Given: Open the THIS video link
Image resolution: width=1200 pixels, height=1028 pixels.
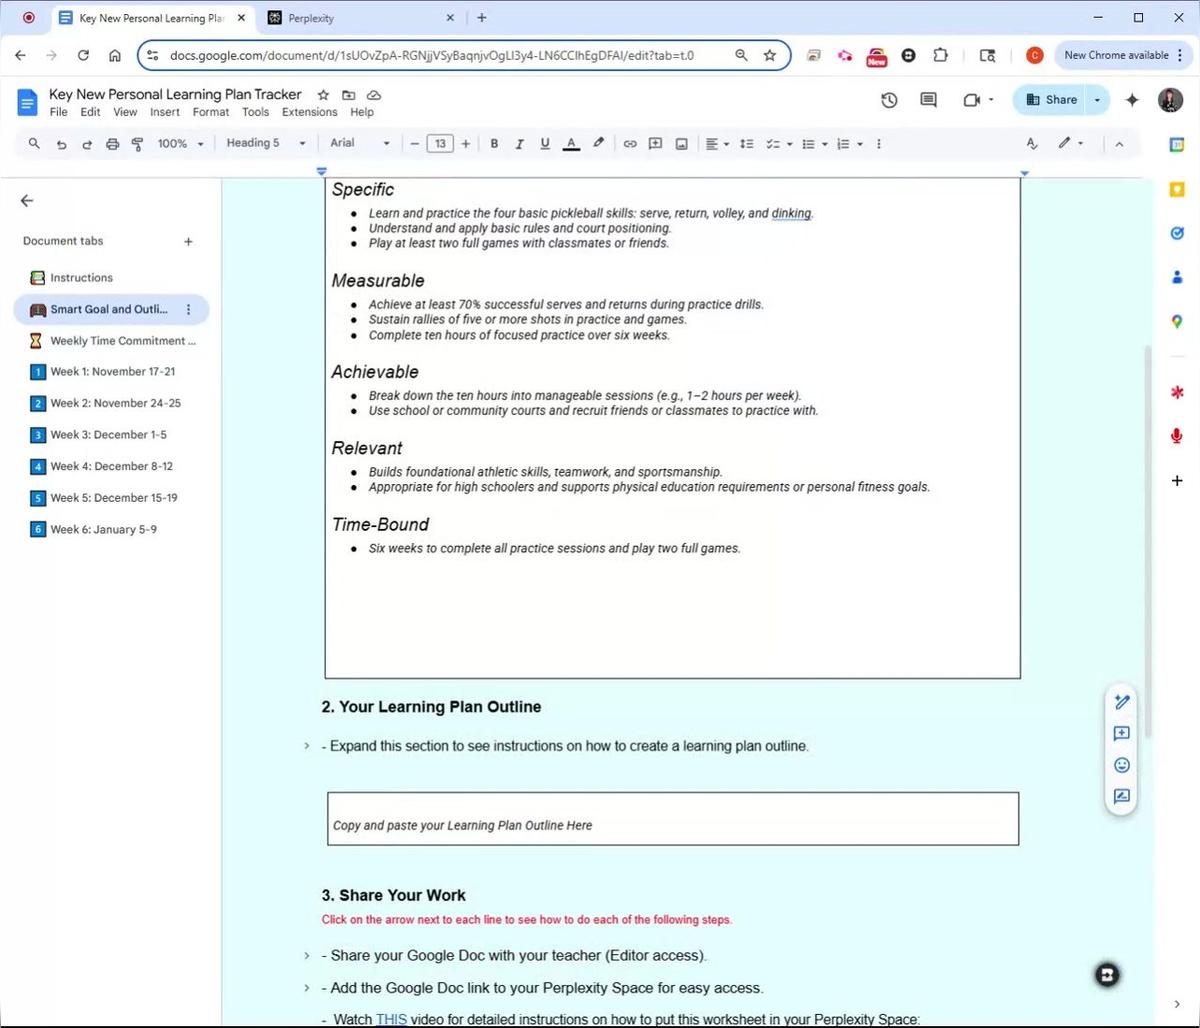Looking at the screenshot, I should pos(391,1020).
